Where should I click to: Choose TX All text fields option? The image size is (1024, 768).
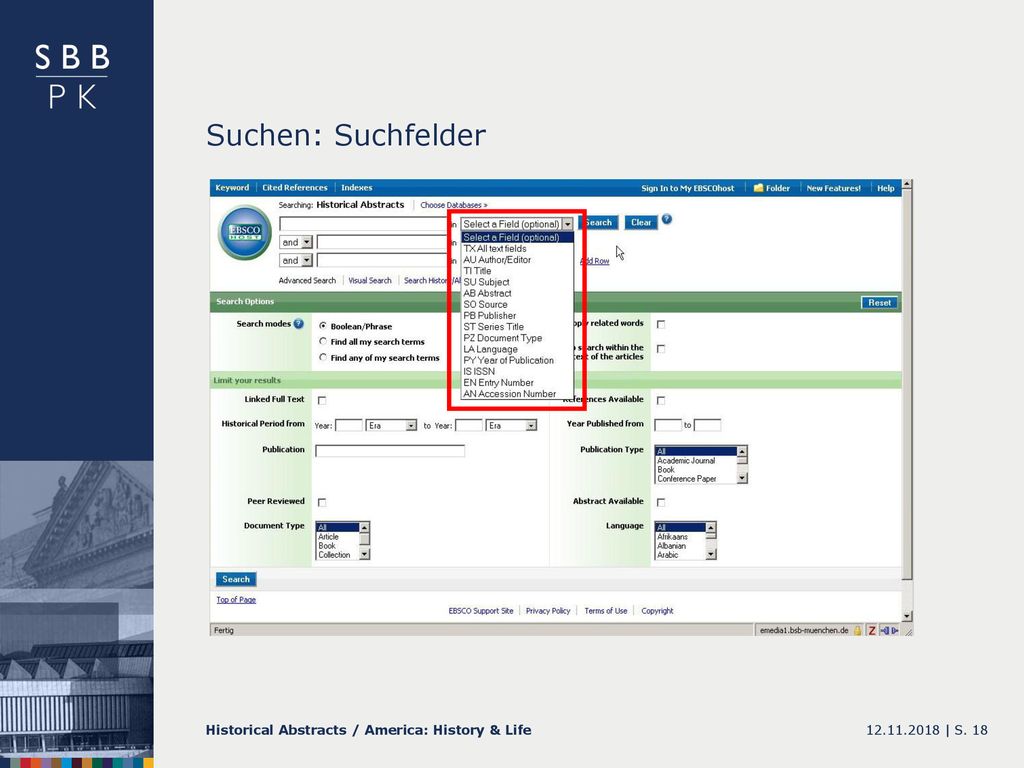coord(517,249)
